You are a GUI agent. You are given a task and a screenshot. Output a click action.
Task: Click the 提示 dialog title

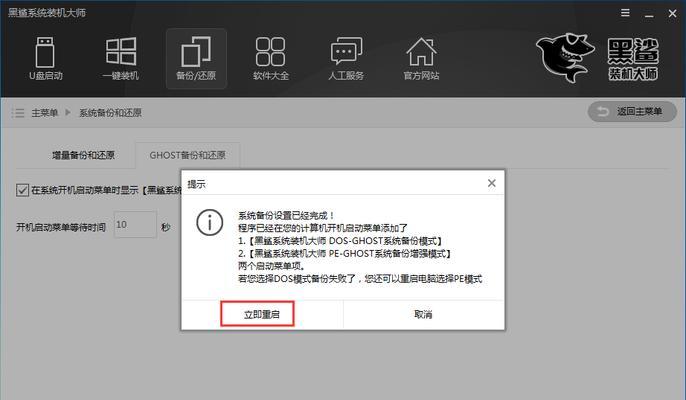[196, 184]
